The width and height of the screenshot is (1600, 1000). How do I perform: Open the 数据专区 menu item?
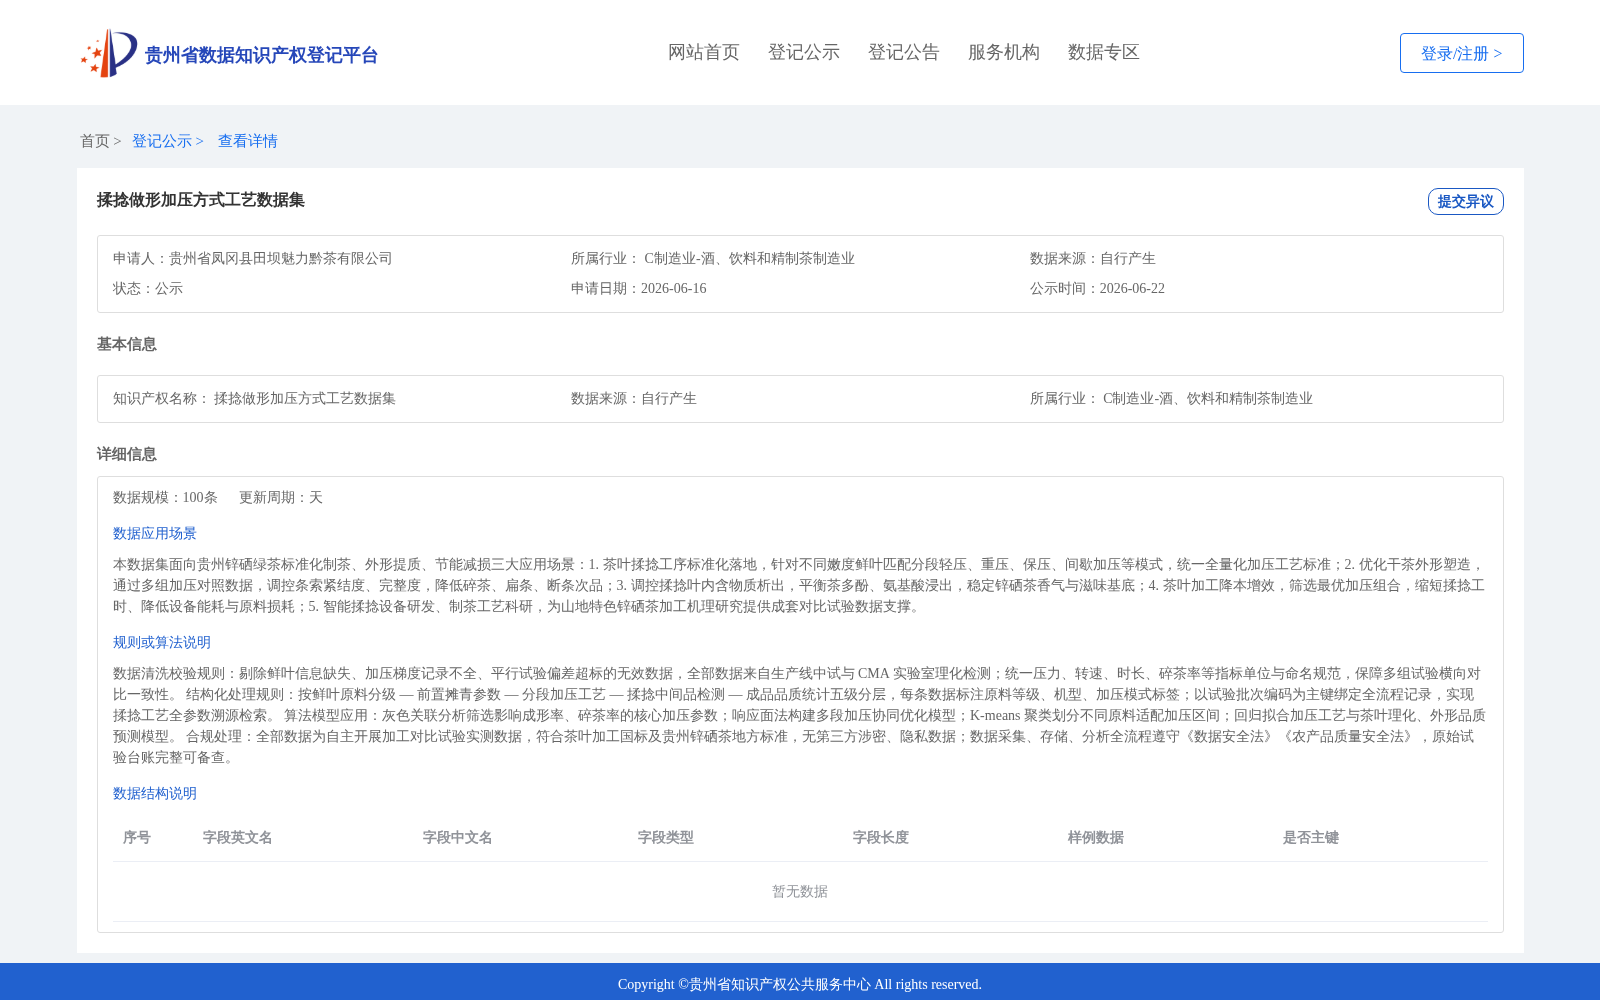pos(1104,52)
